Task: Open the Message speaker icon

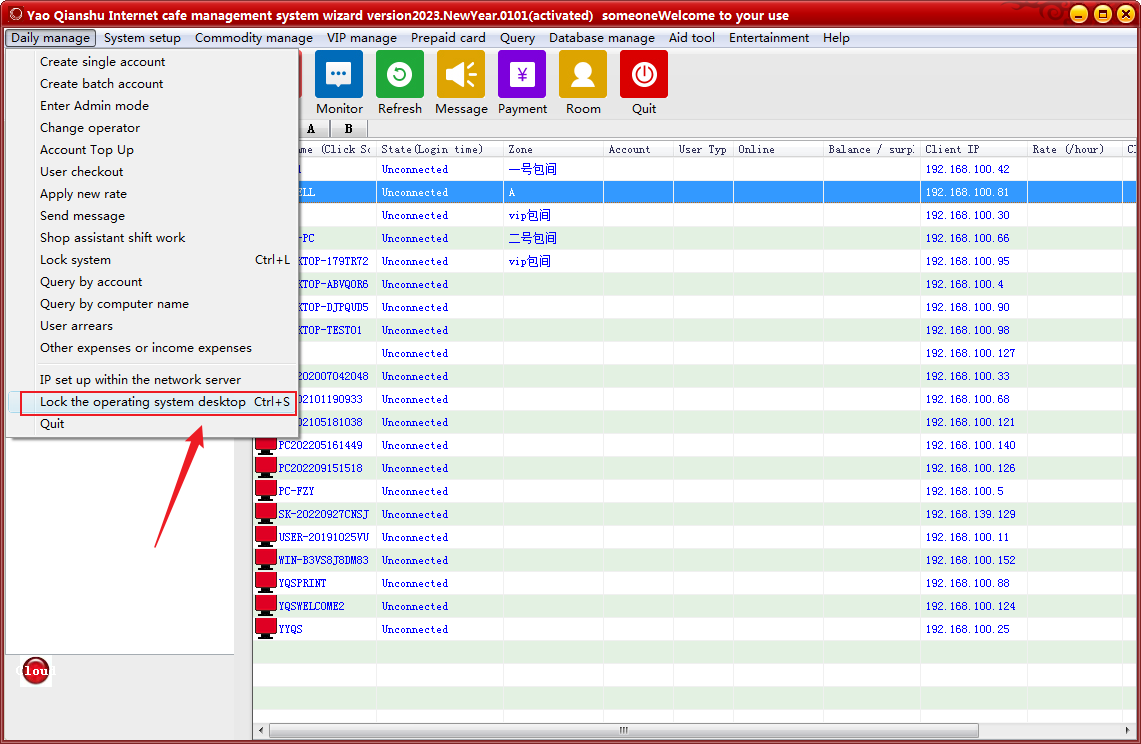Action: pyautogui.click(x=461, y=75)
